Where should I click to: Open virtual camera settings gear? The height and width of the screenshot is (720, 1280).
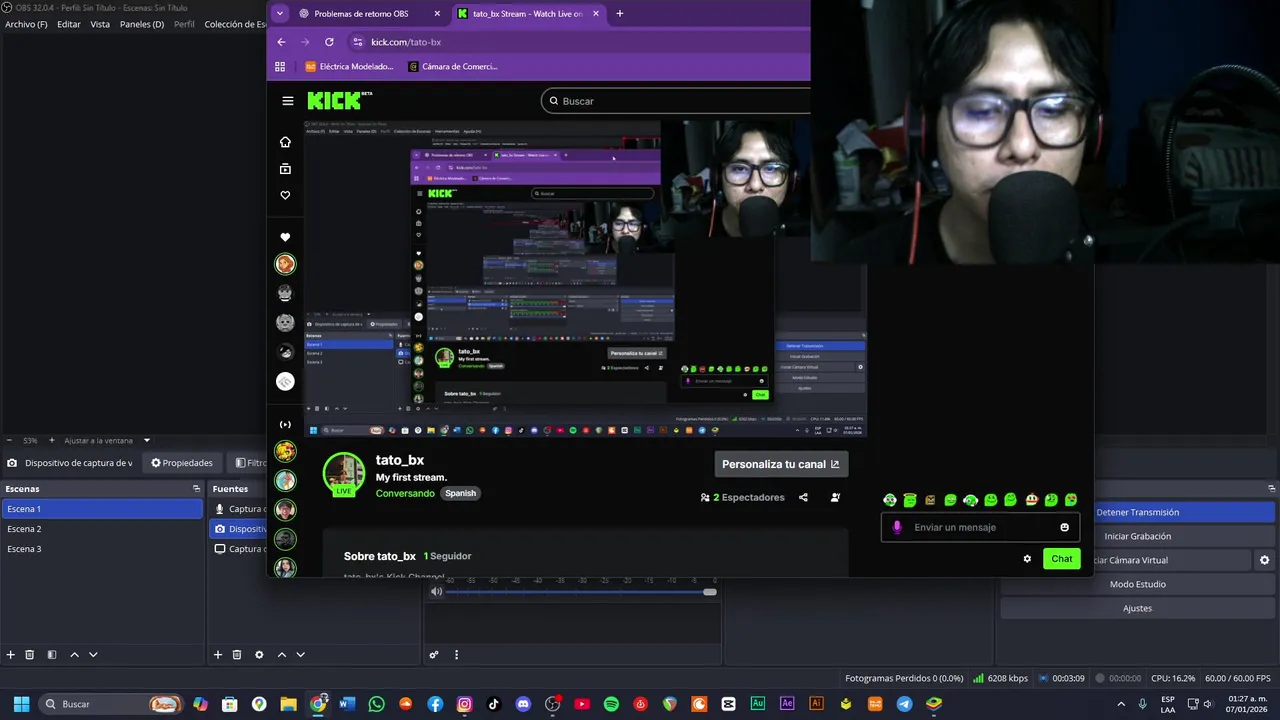point(1264,560)
